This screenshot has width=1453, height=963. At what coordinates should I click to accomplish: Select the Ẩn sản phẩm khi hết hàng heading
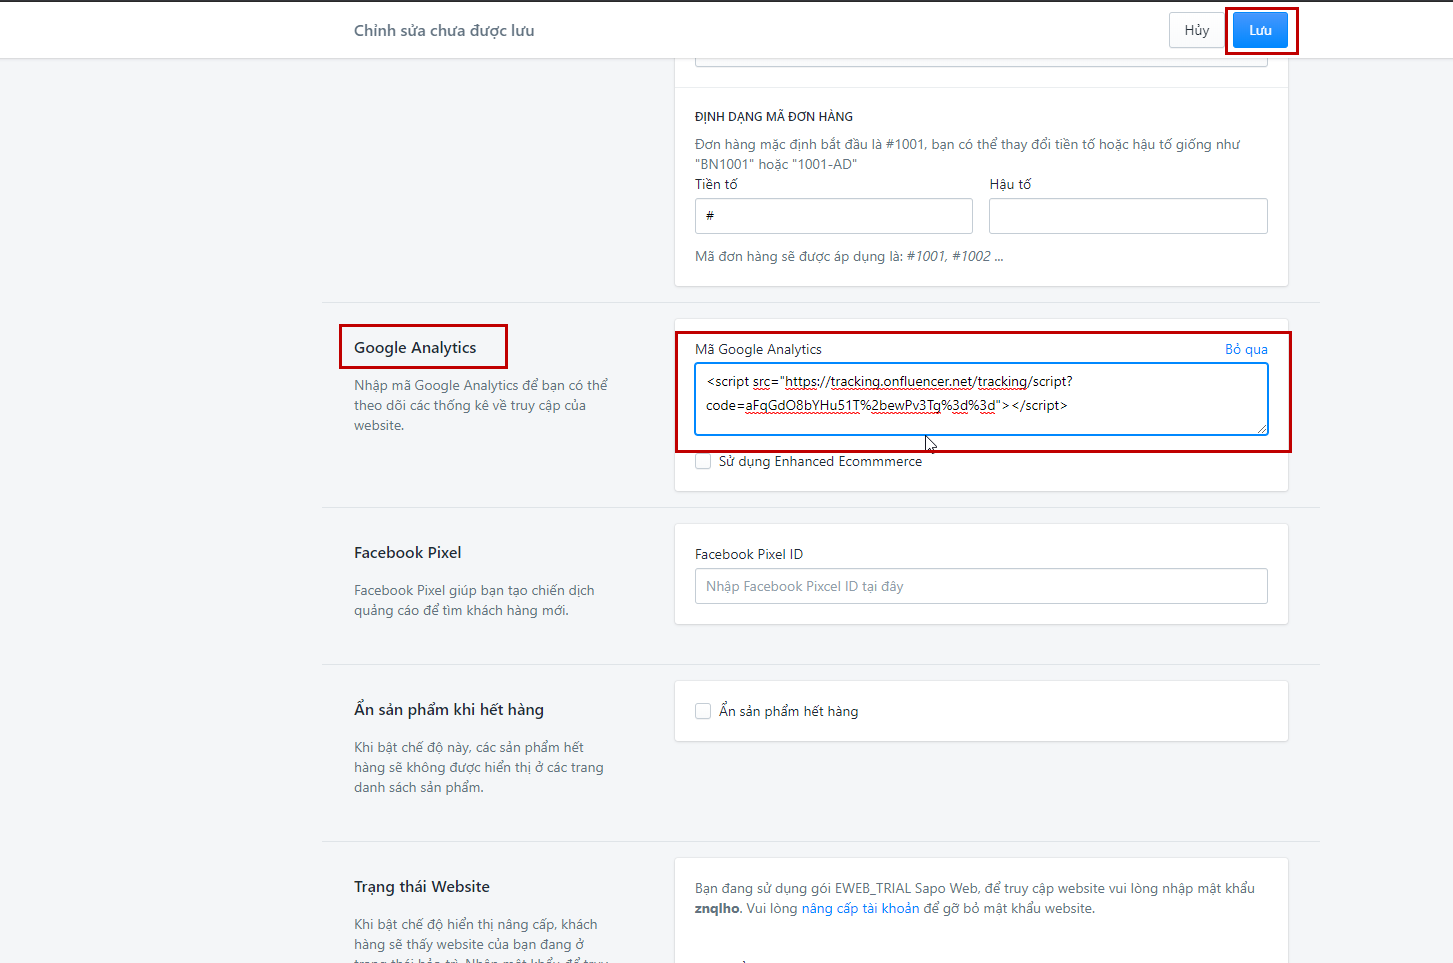[449, 709]
